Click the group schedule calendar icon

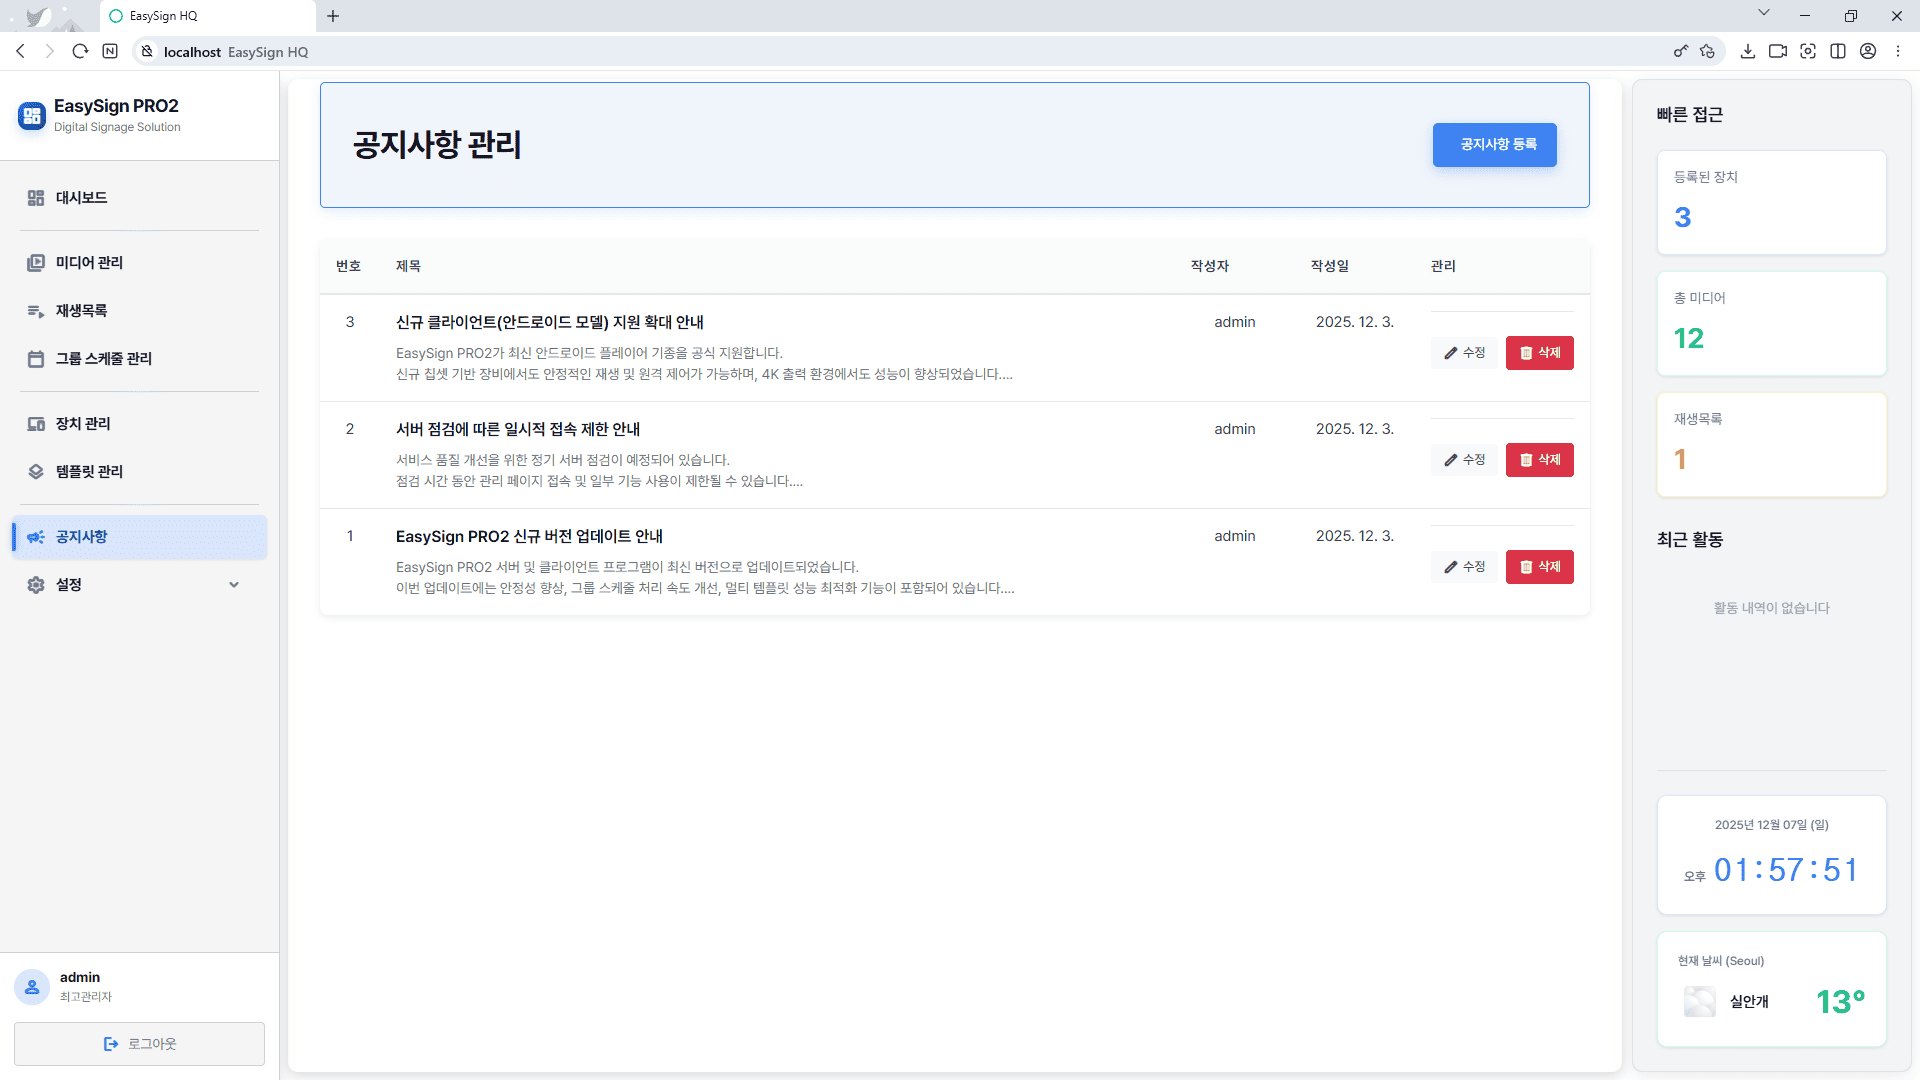coord(36,359)
